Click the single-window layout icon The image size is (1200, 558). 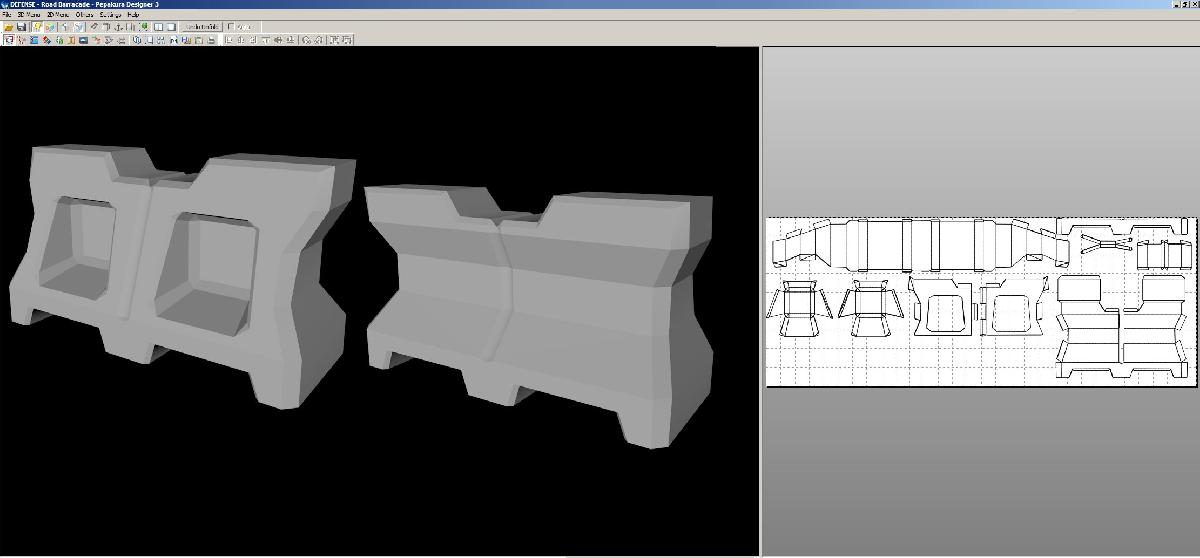click(171, 27)
